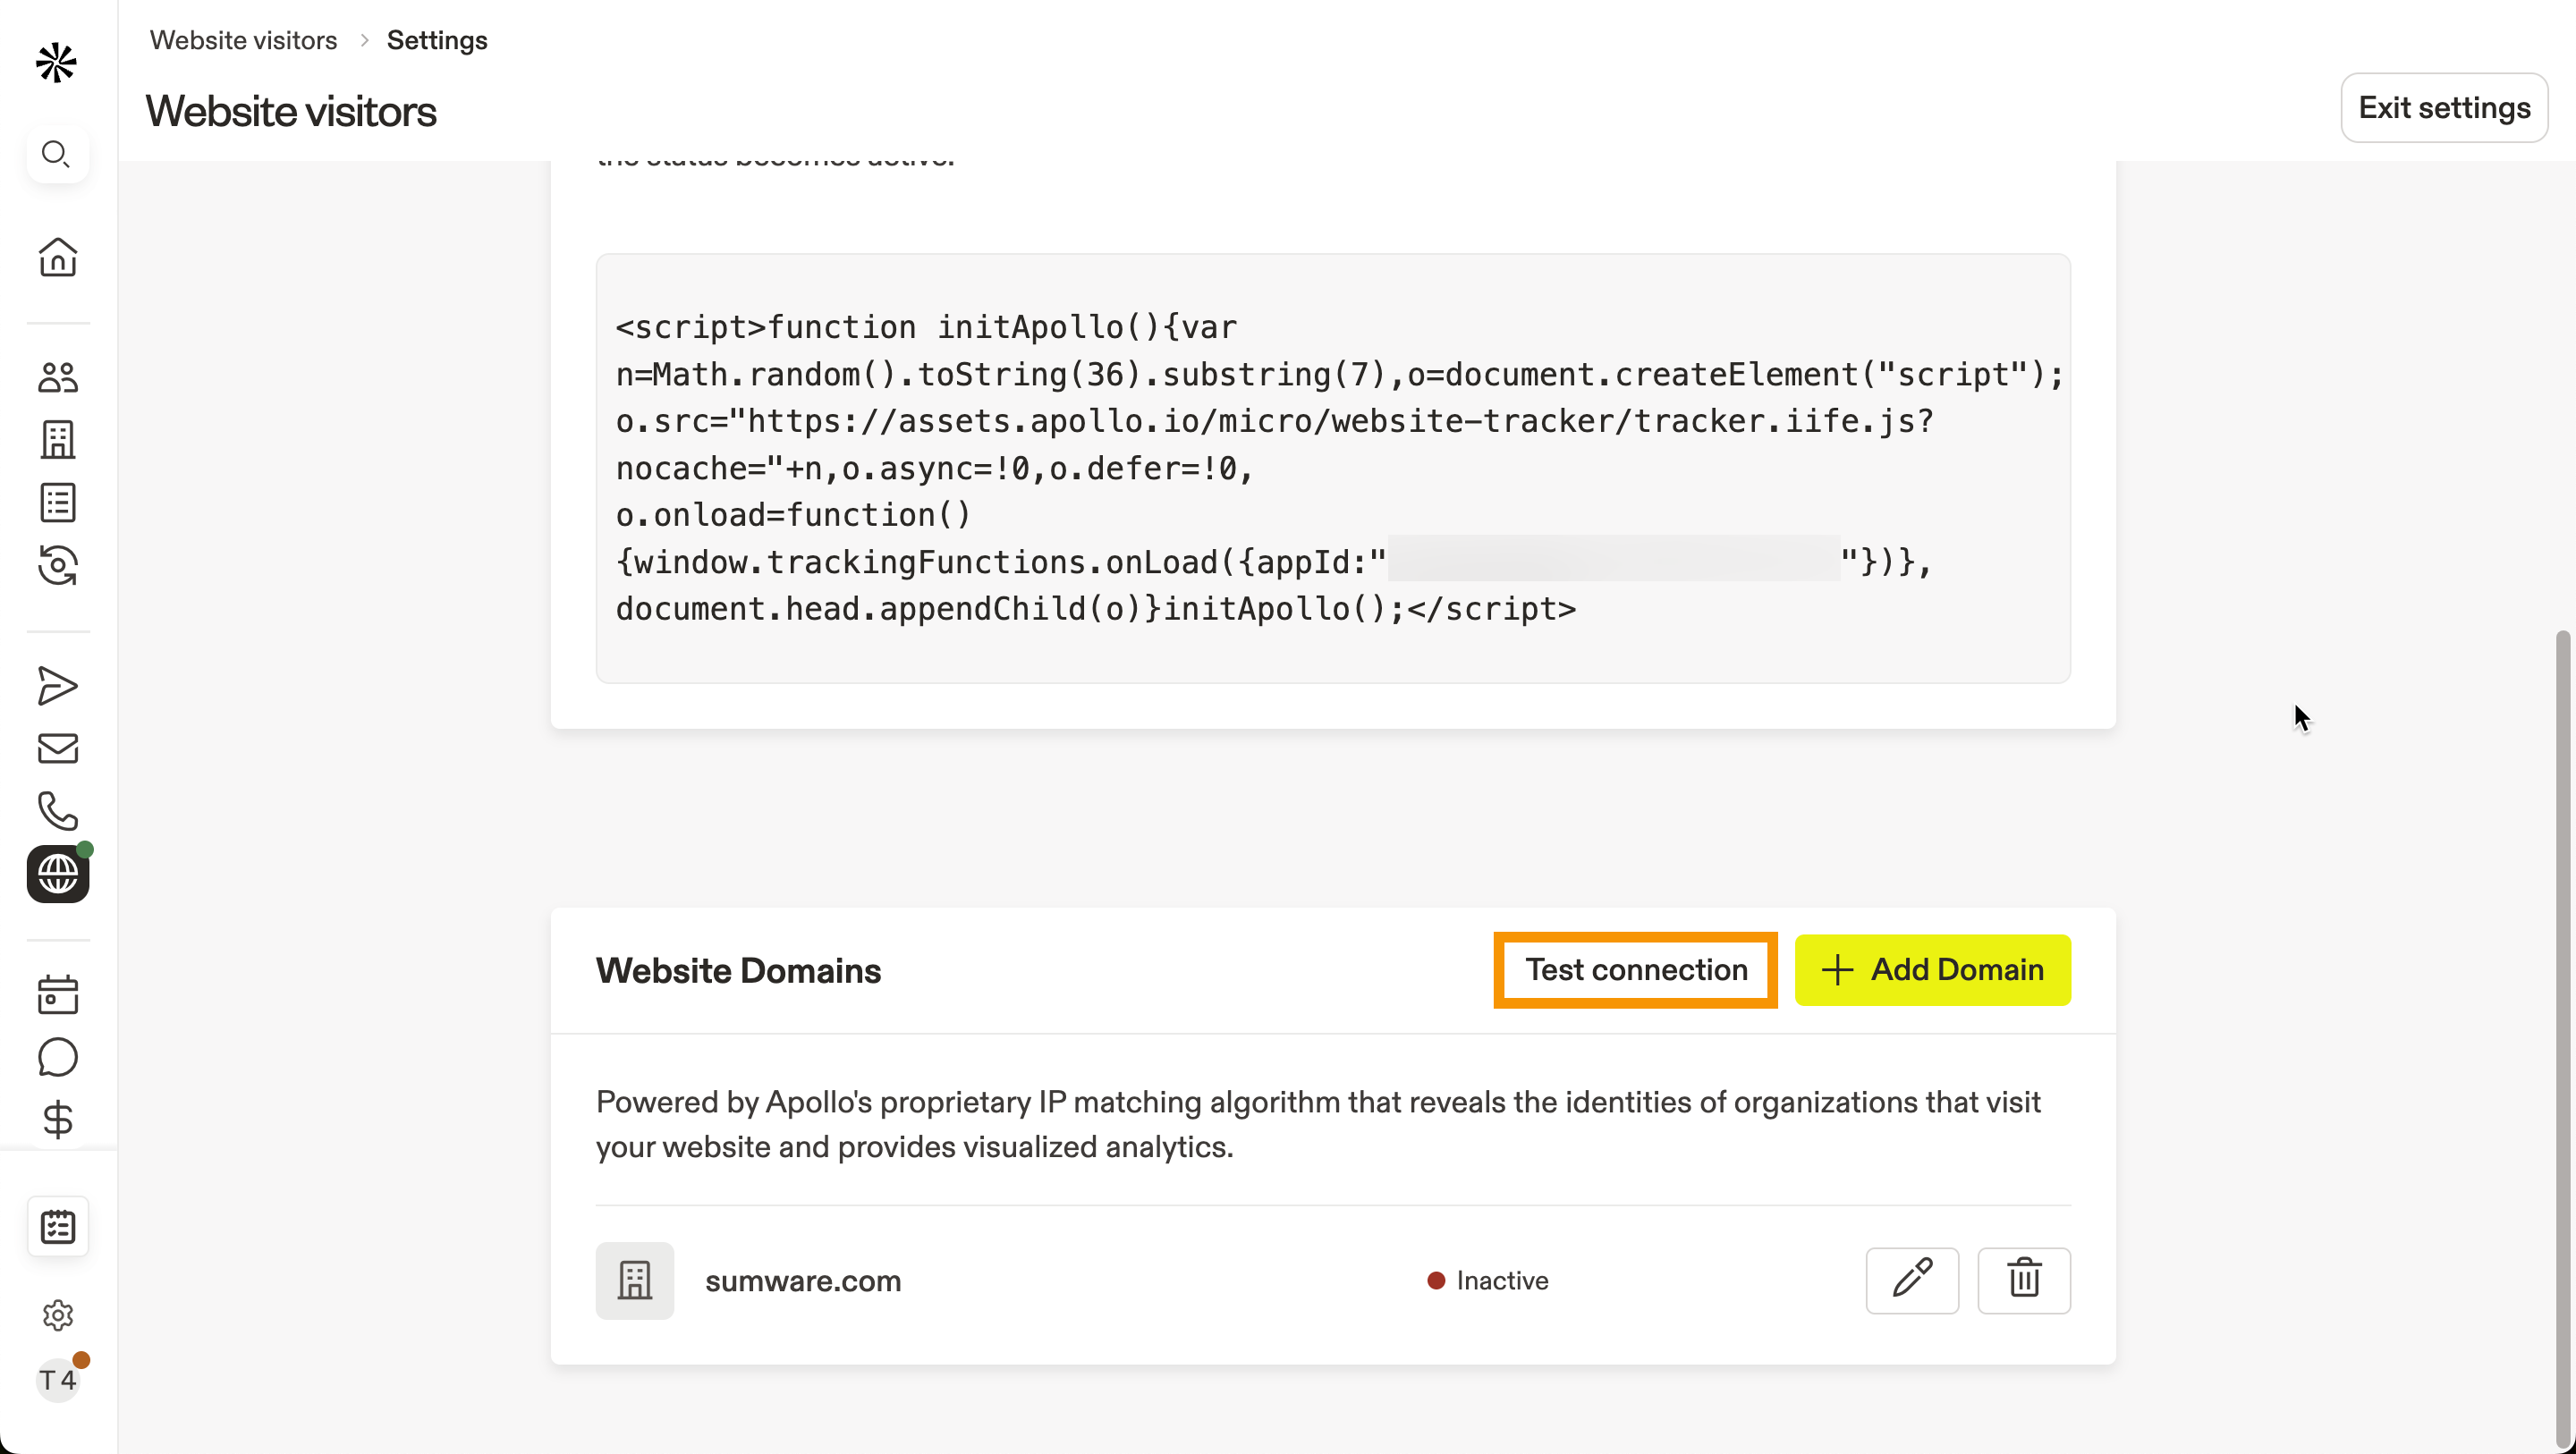Go to Website visitors breadcrumb link
This screenshot has width=2576, height=1454.
tap(243, 40)
